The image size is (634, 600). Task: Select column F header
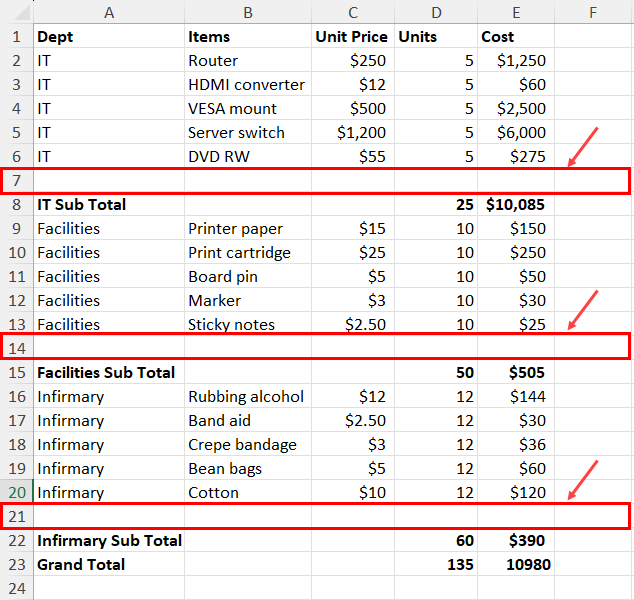(593, 13)
